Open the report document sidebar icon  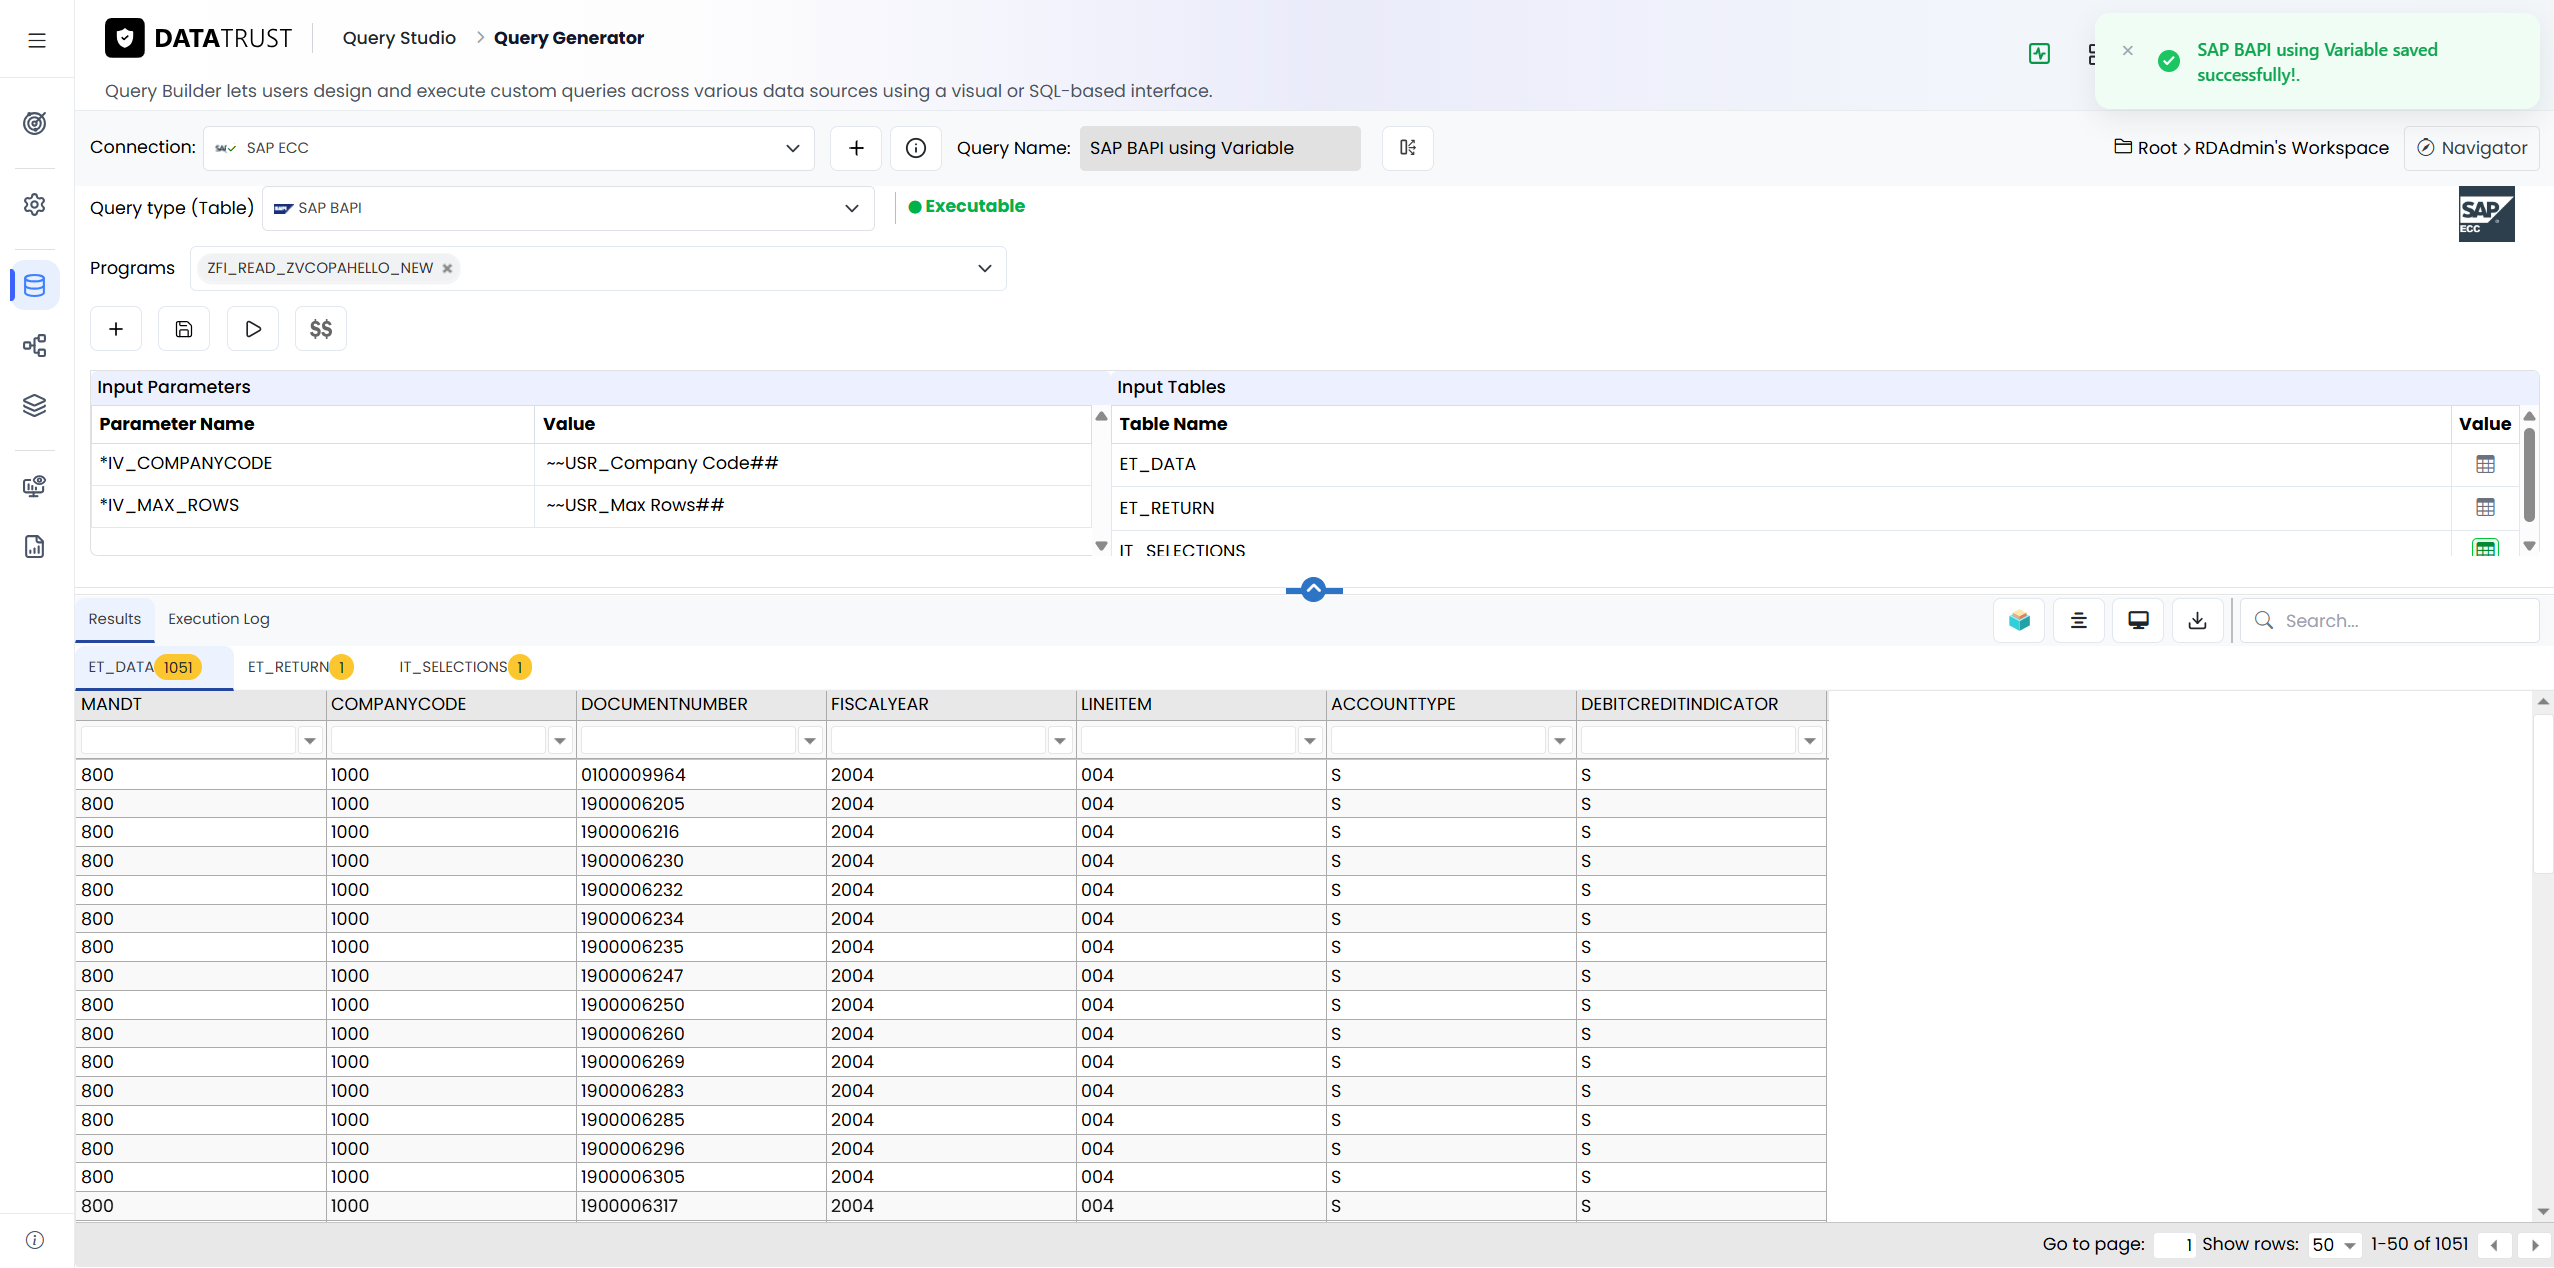(x=35, y=546)
